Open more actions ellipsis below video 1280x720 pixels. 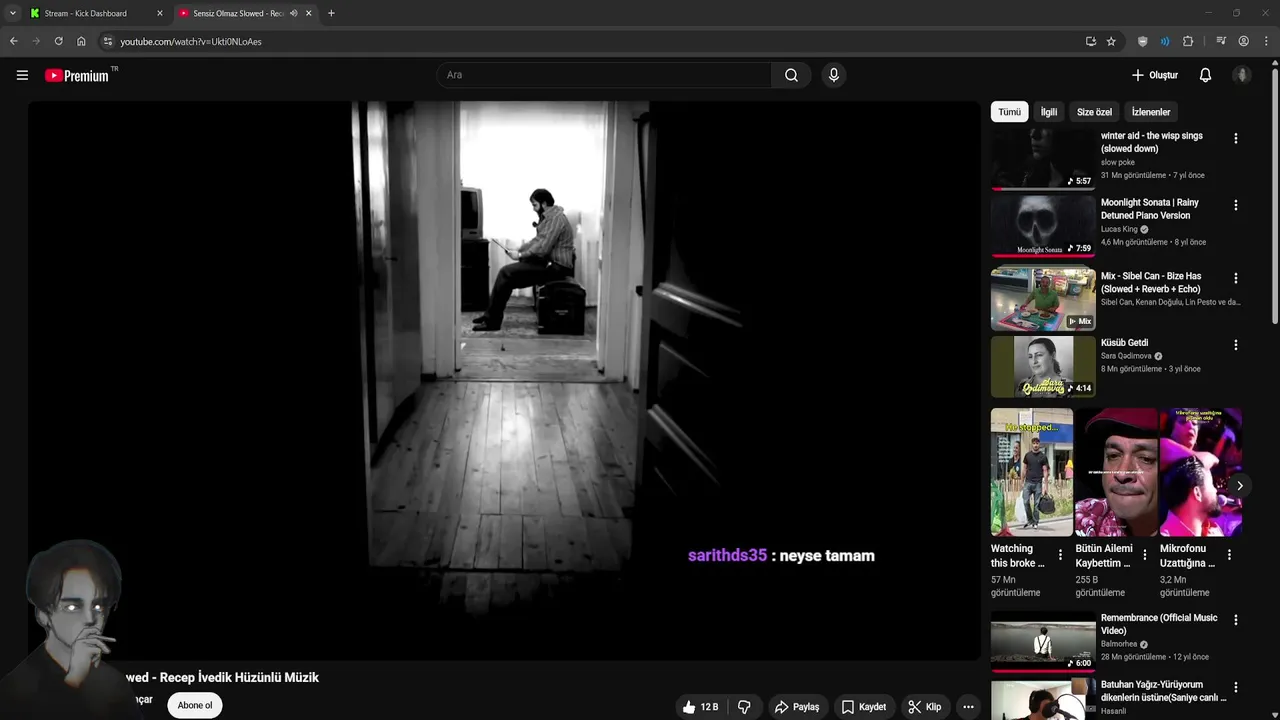pos(968,707)
